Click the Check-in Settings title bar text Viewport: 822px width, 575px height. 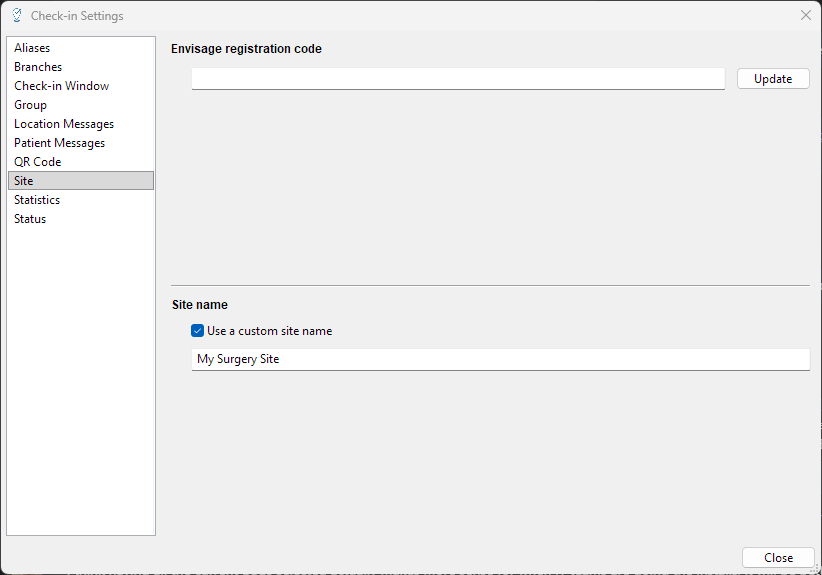(x=77, y=16)
